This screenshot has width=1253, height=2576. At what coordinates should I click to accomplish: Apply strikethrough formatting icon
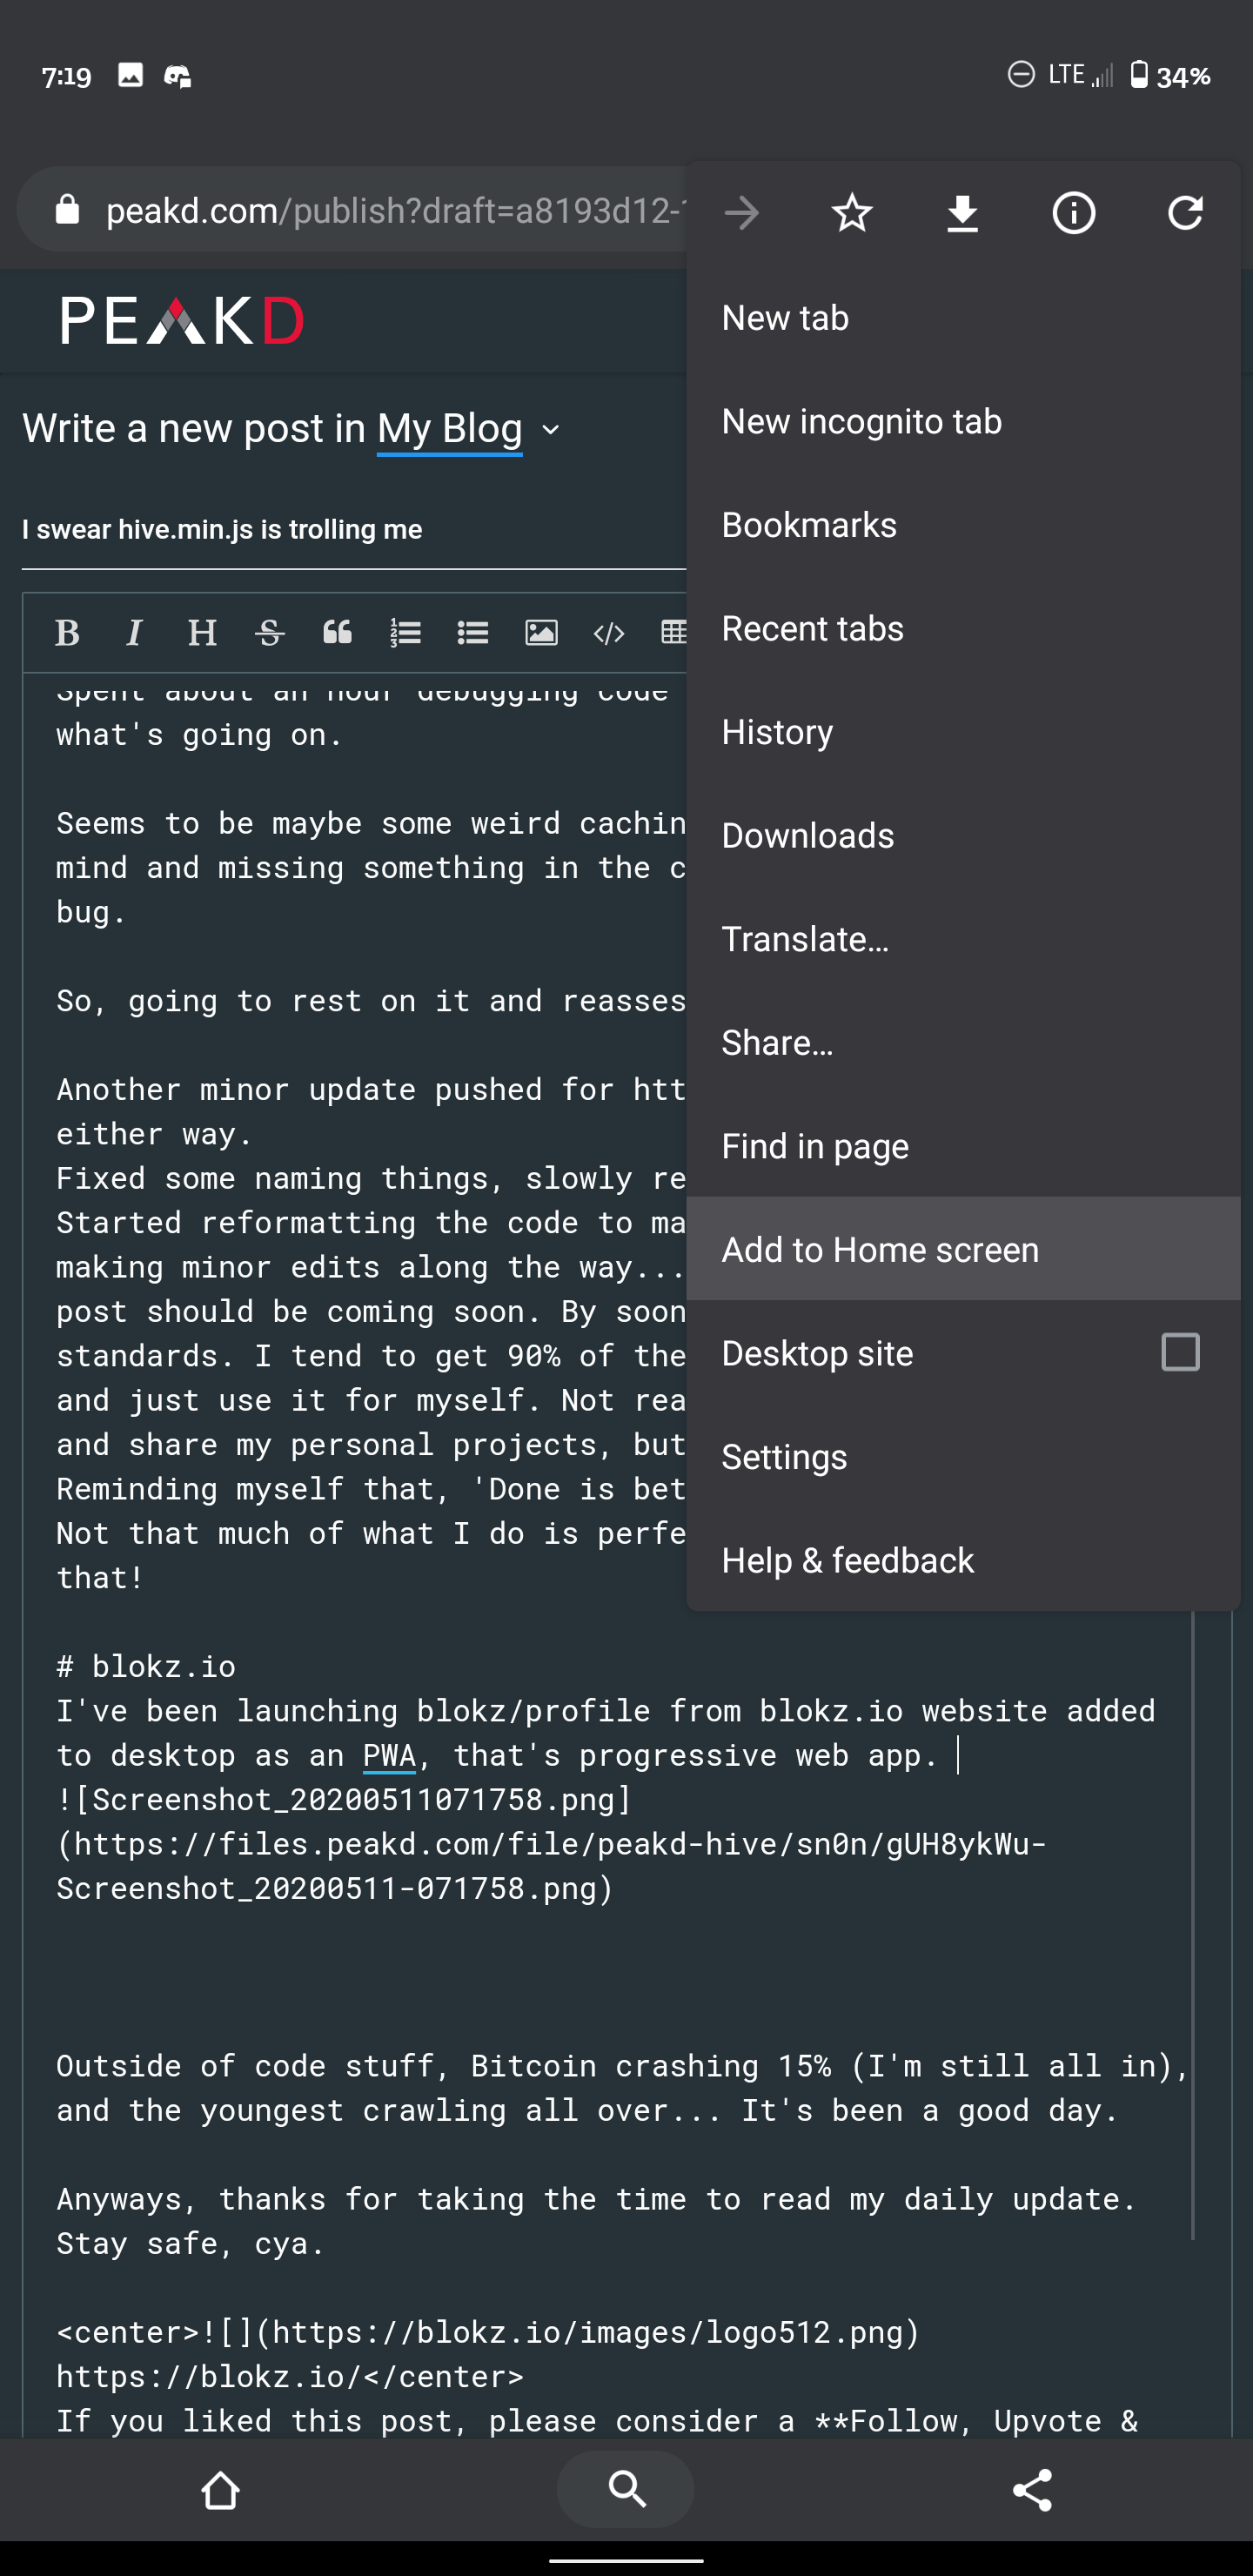point(269,632)
